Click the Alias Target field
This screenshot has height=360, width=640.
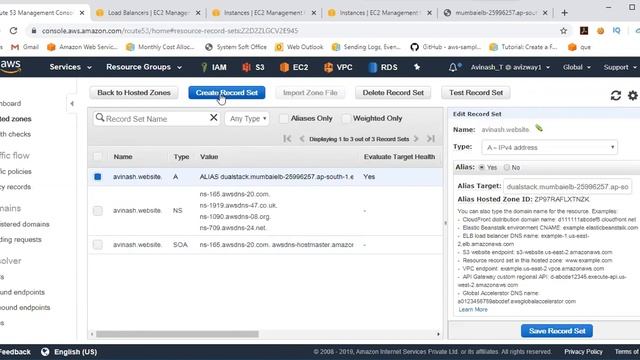pyautogui.click(x=567, y=187)
